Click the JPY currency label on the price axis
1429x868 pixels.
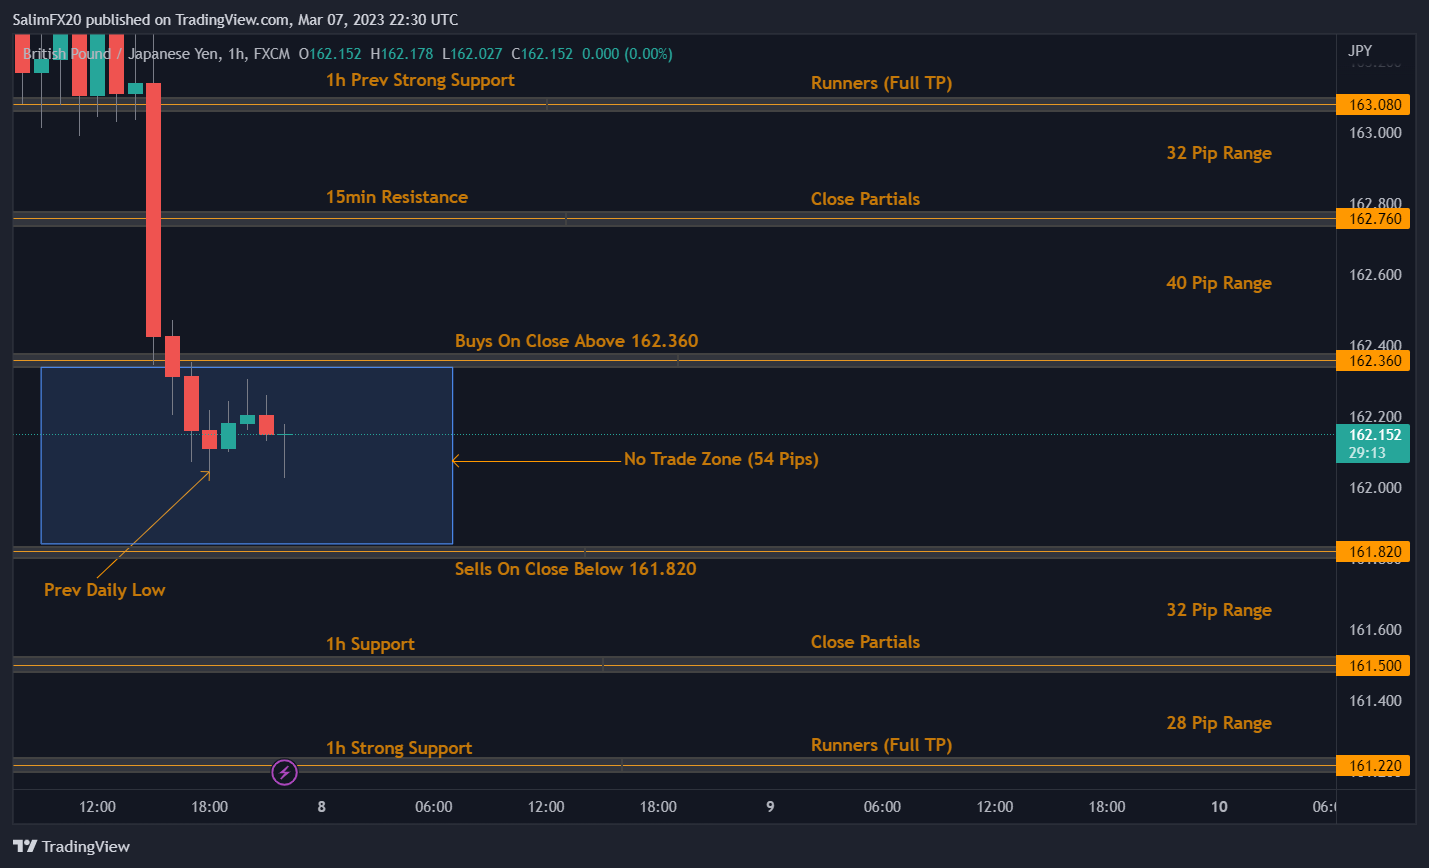pos(1360,50)
